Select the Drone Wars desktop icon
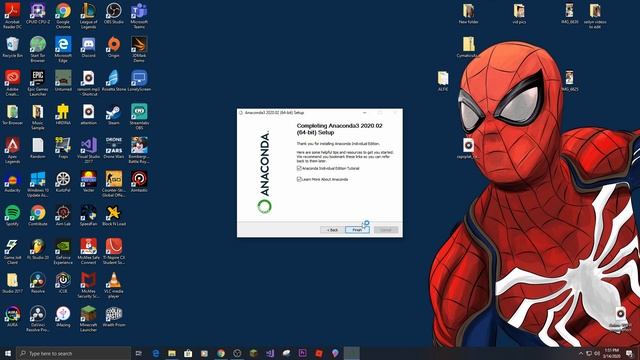The width and height of the screenshot is (640, 360). pos(113,148)
